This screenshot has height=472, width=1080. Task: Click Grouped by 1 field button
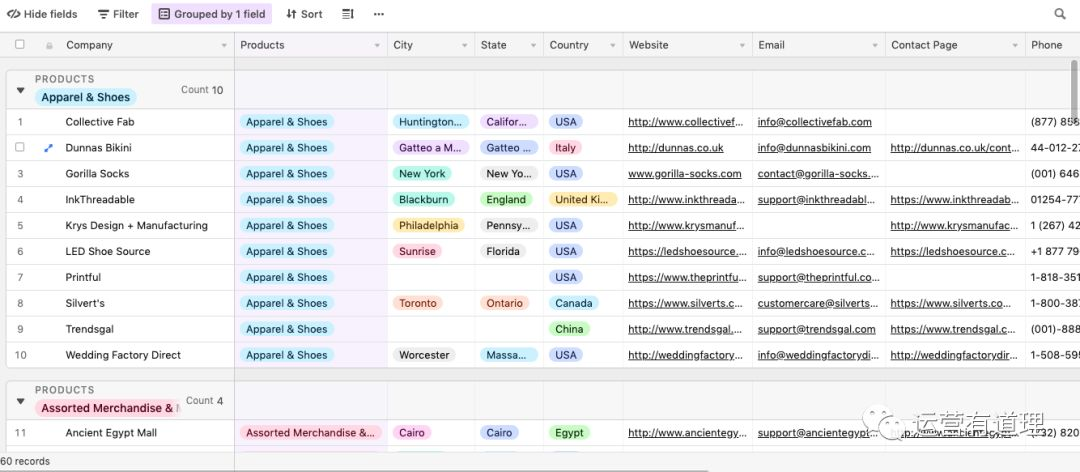coord(211,14)
